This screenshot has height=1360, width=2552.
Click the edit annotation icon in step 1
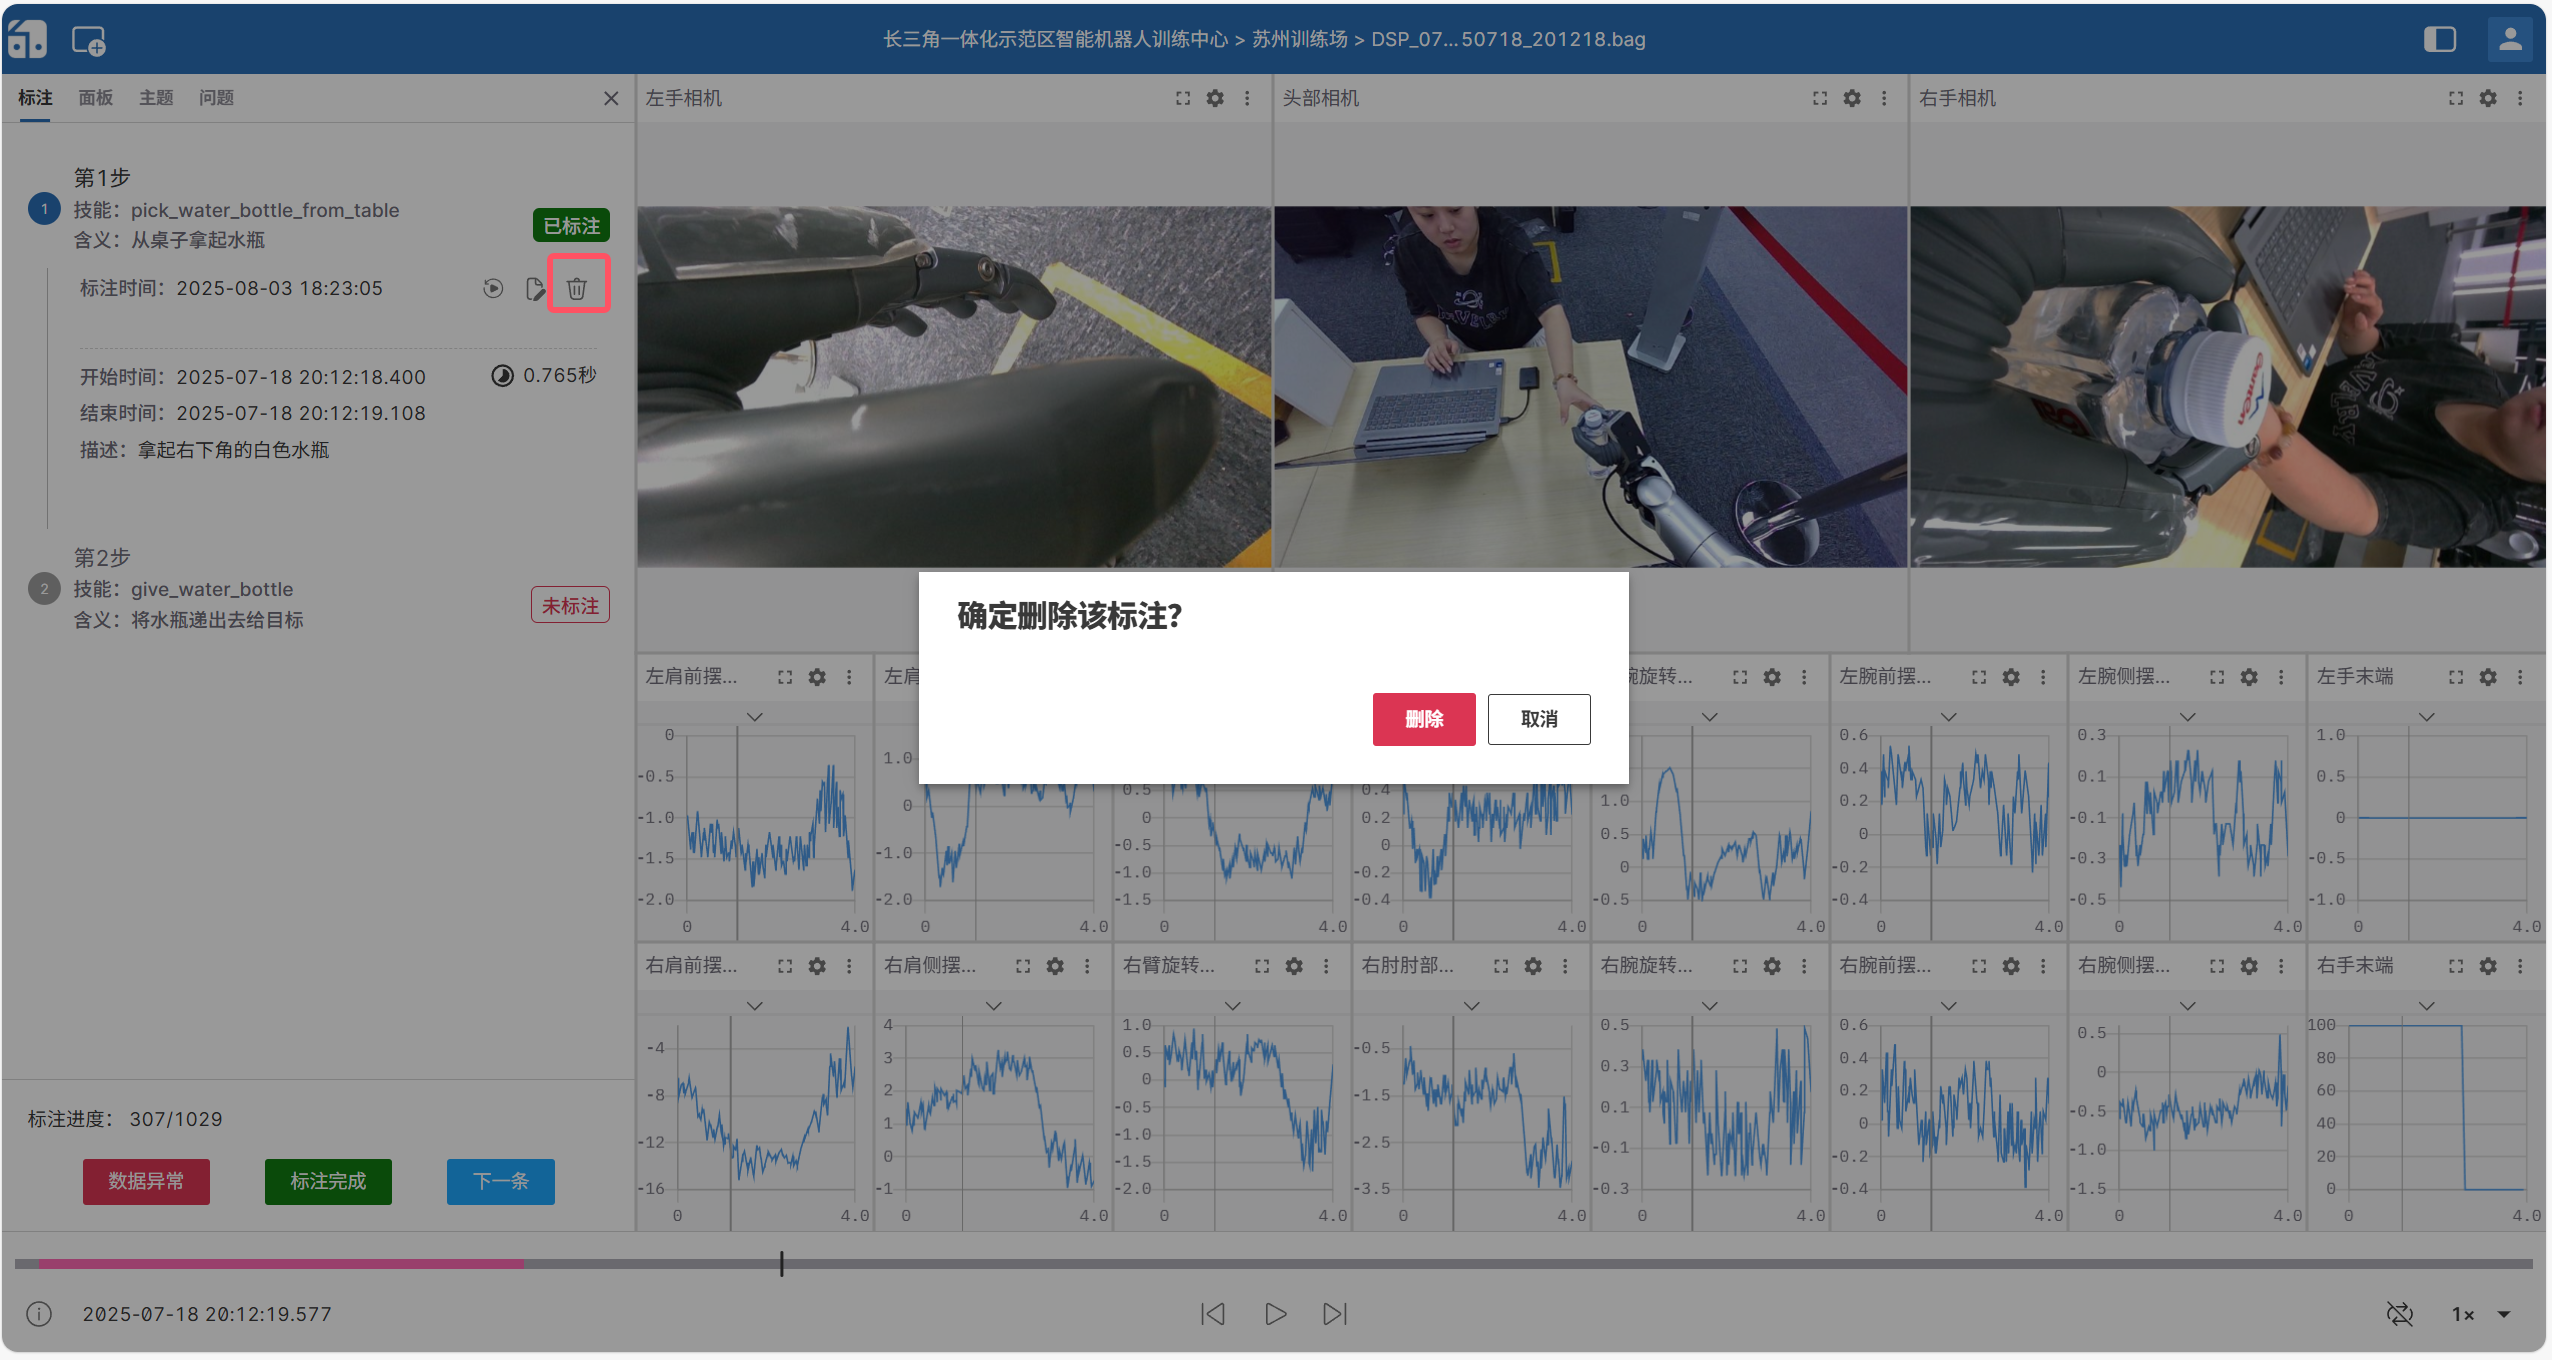click(535, 289)
